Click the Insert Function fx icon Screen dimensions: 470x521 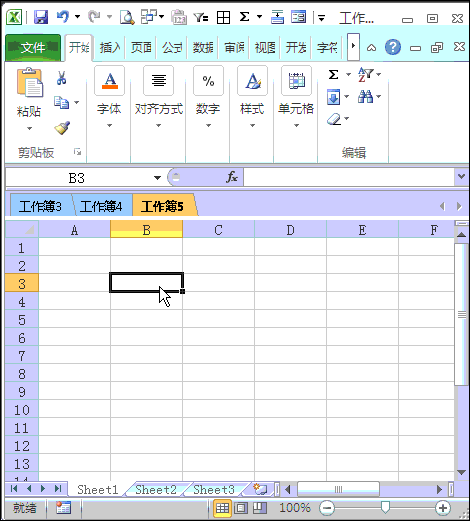click(x=232, y=177)
